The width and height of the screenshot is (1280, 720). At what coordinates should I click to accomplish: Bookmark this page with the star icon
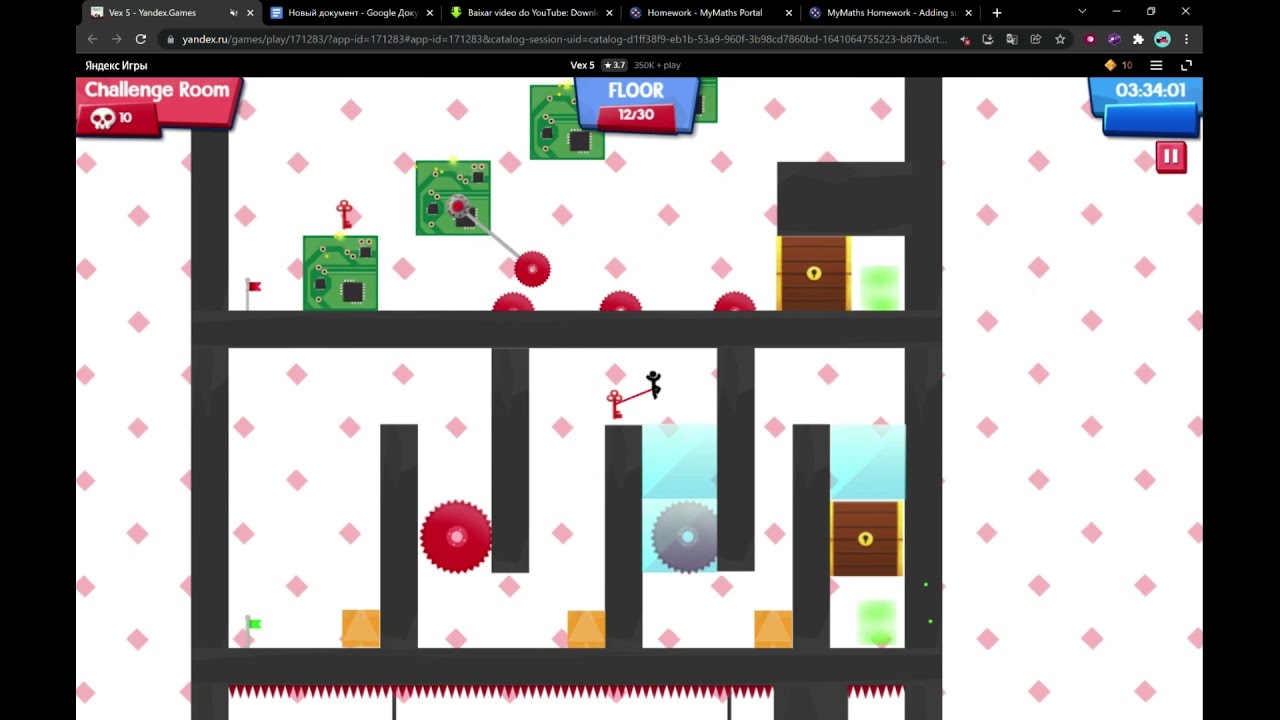[1059, 39]
